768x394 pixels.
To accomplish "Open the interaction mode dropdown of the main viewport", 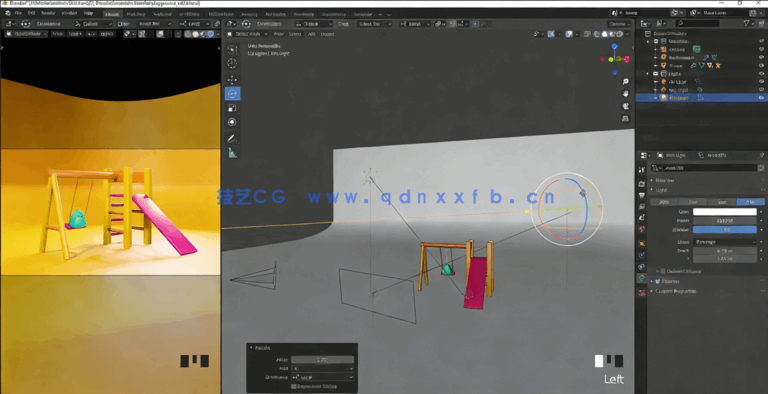I will coord(247,34).
